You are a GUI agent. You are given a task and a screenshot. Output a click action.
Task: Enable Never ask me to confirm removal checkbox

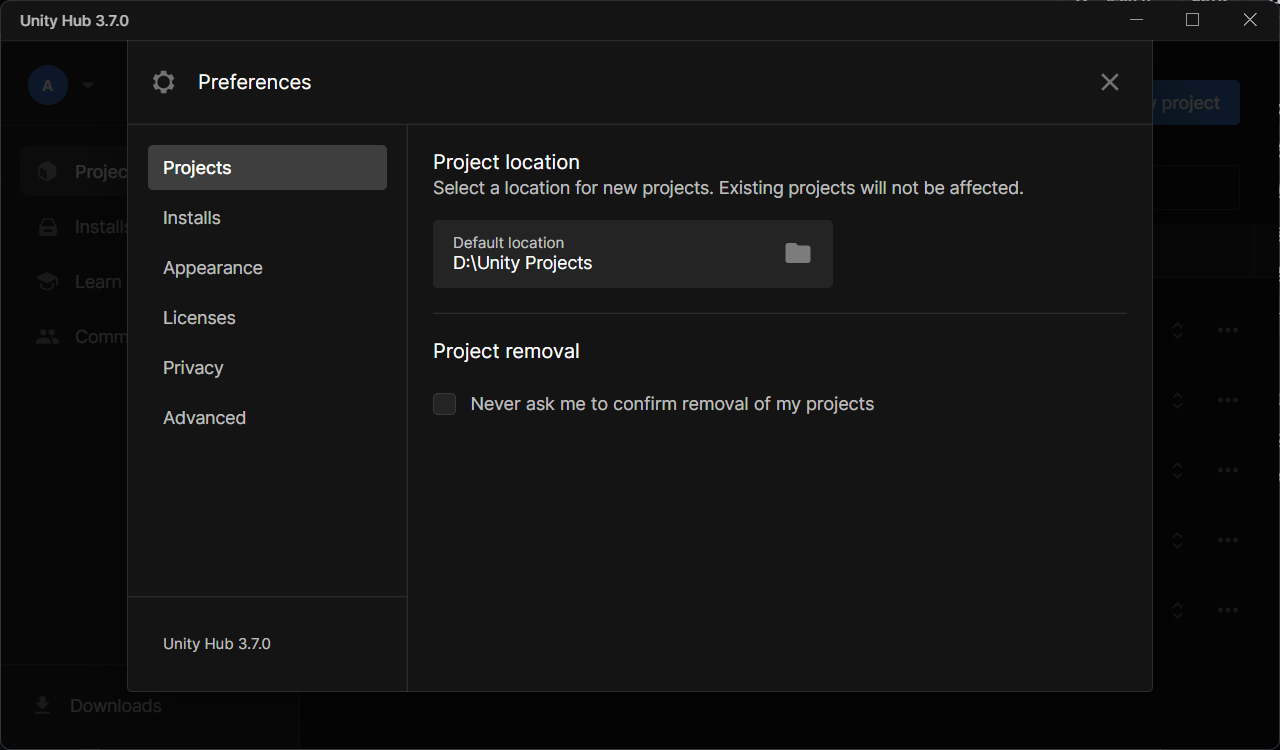point(444,404)
